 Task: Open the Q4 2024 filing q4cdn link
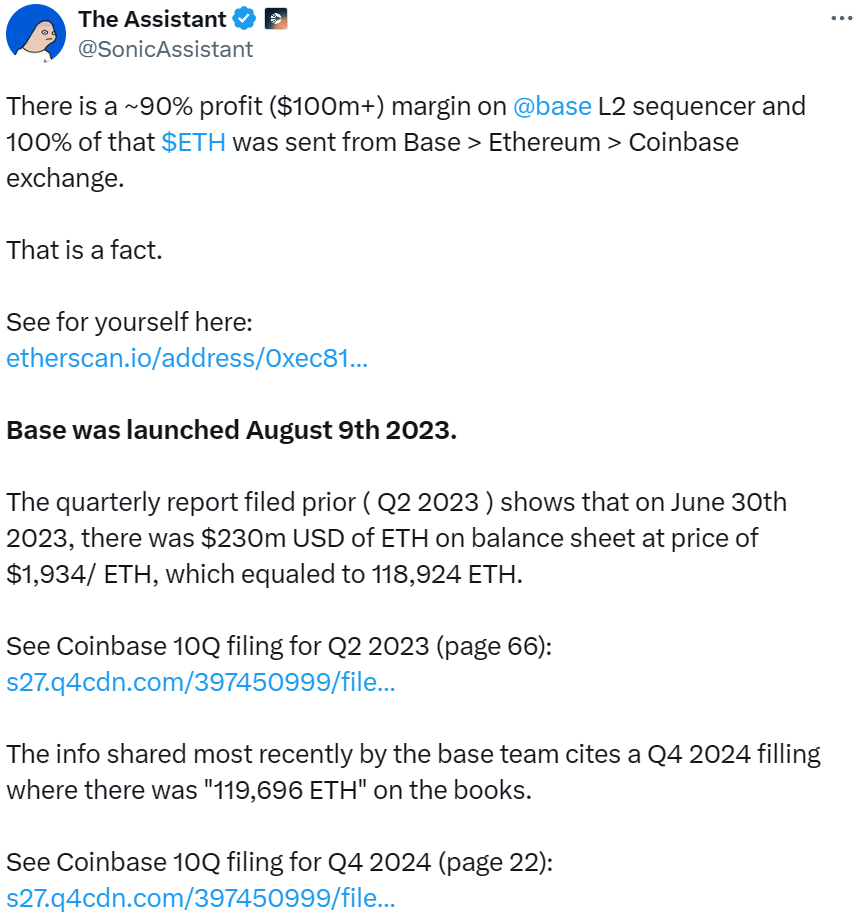point(201,898)
